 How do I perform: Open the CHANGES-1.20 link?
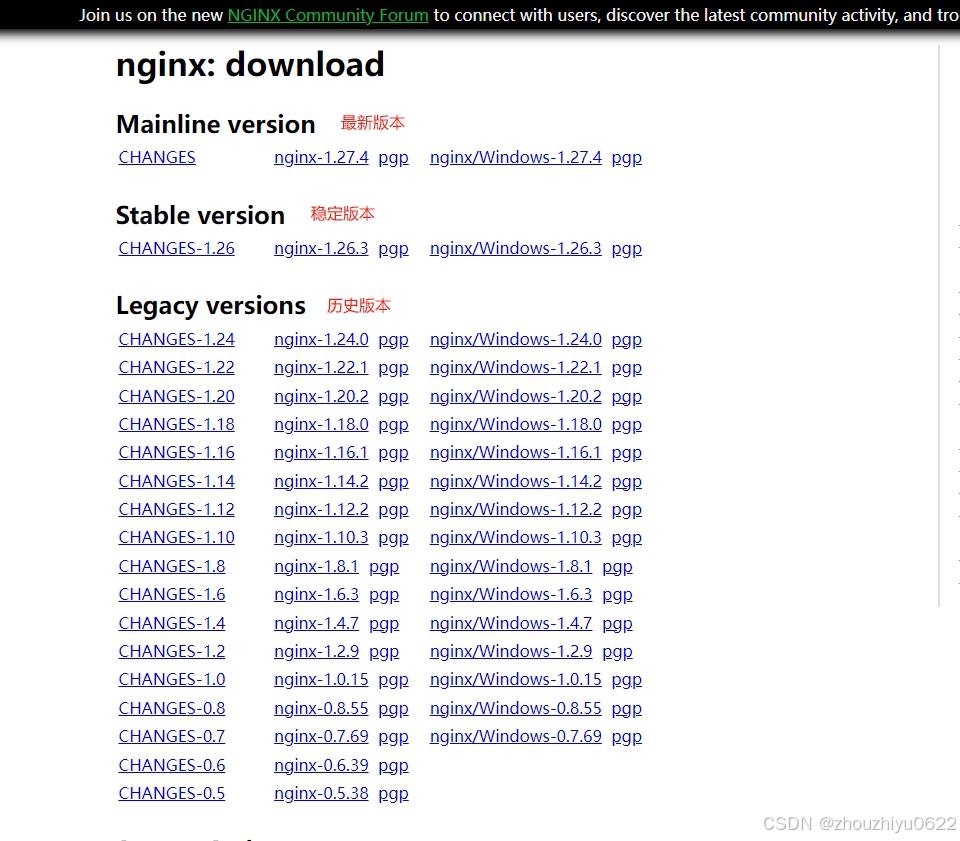(177, 396)
